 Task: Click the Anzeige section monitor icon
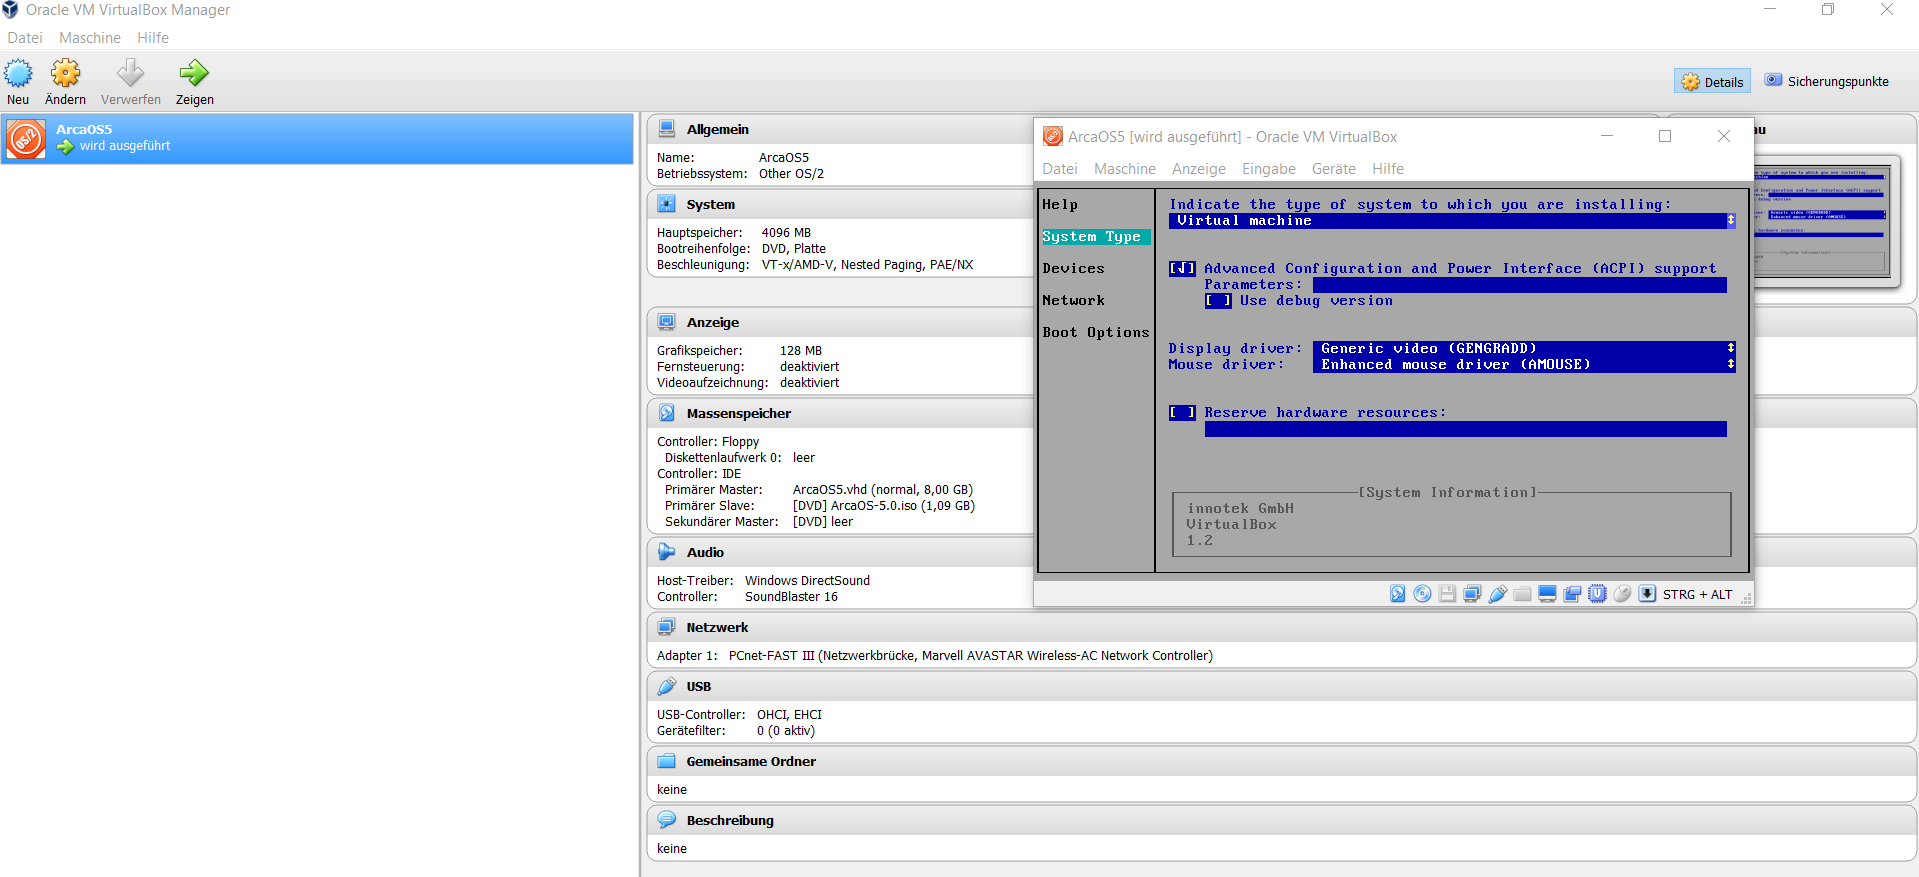tap(666, 322)
